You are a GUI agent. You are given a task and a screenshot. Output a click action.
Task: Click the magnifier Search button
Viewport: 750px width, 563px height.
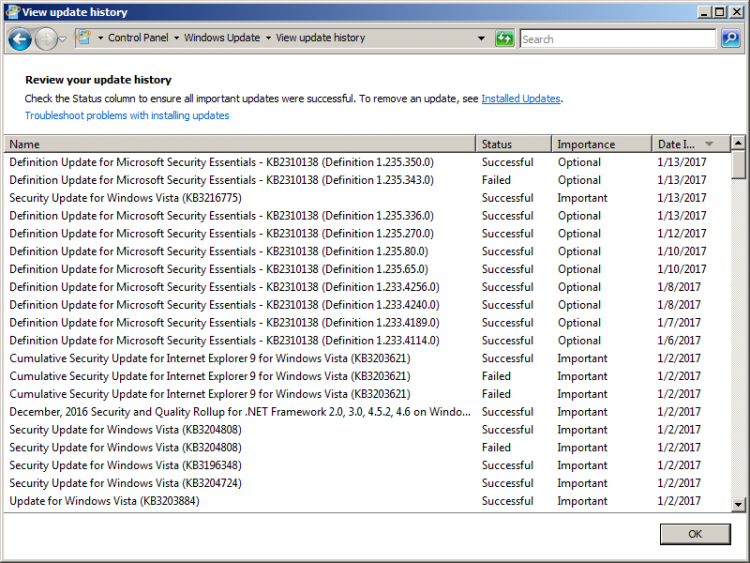pyautogui.click(x=730, y=38)
